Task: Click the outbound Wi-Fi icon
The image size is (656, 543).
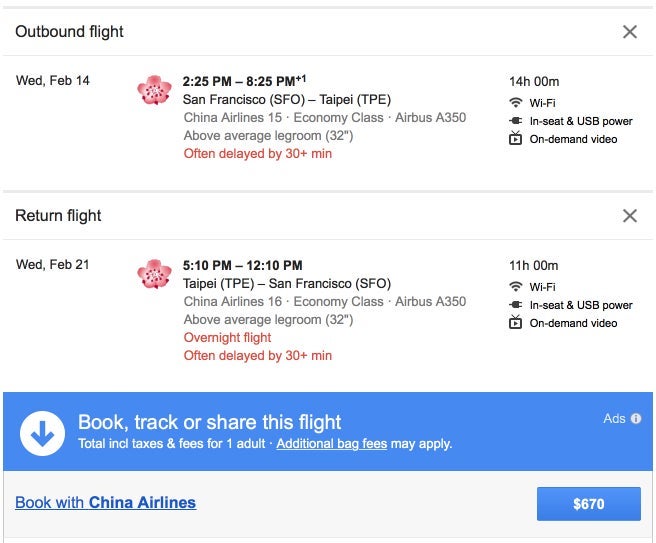Action: tap(516, 102)
